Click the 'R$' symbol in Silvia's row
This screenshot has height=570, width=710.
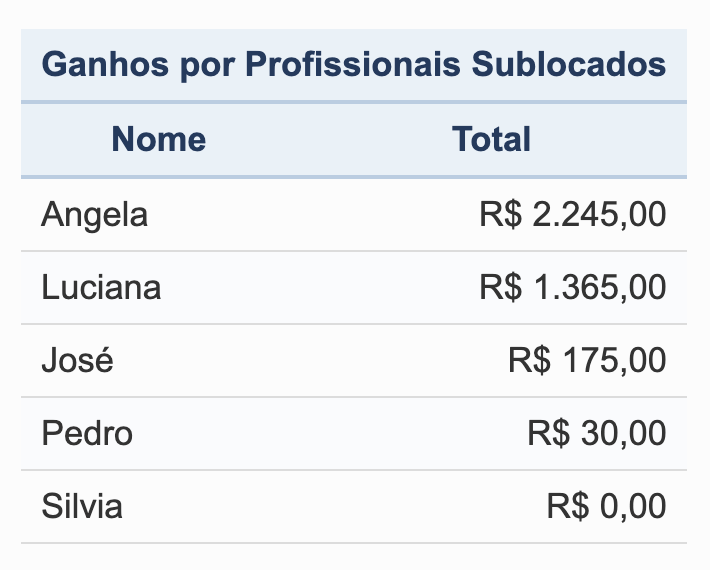click(x=568, y=506)
